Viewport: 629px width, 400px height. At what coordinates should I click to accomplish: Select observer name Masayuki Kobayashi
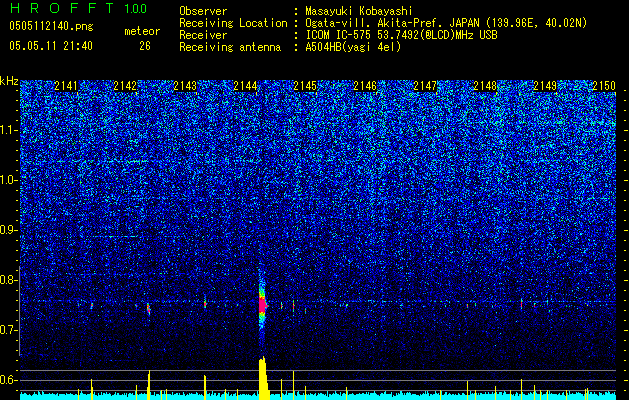(x=359, y=11)
